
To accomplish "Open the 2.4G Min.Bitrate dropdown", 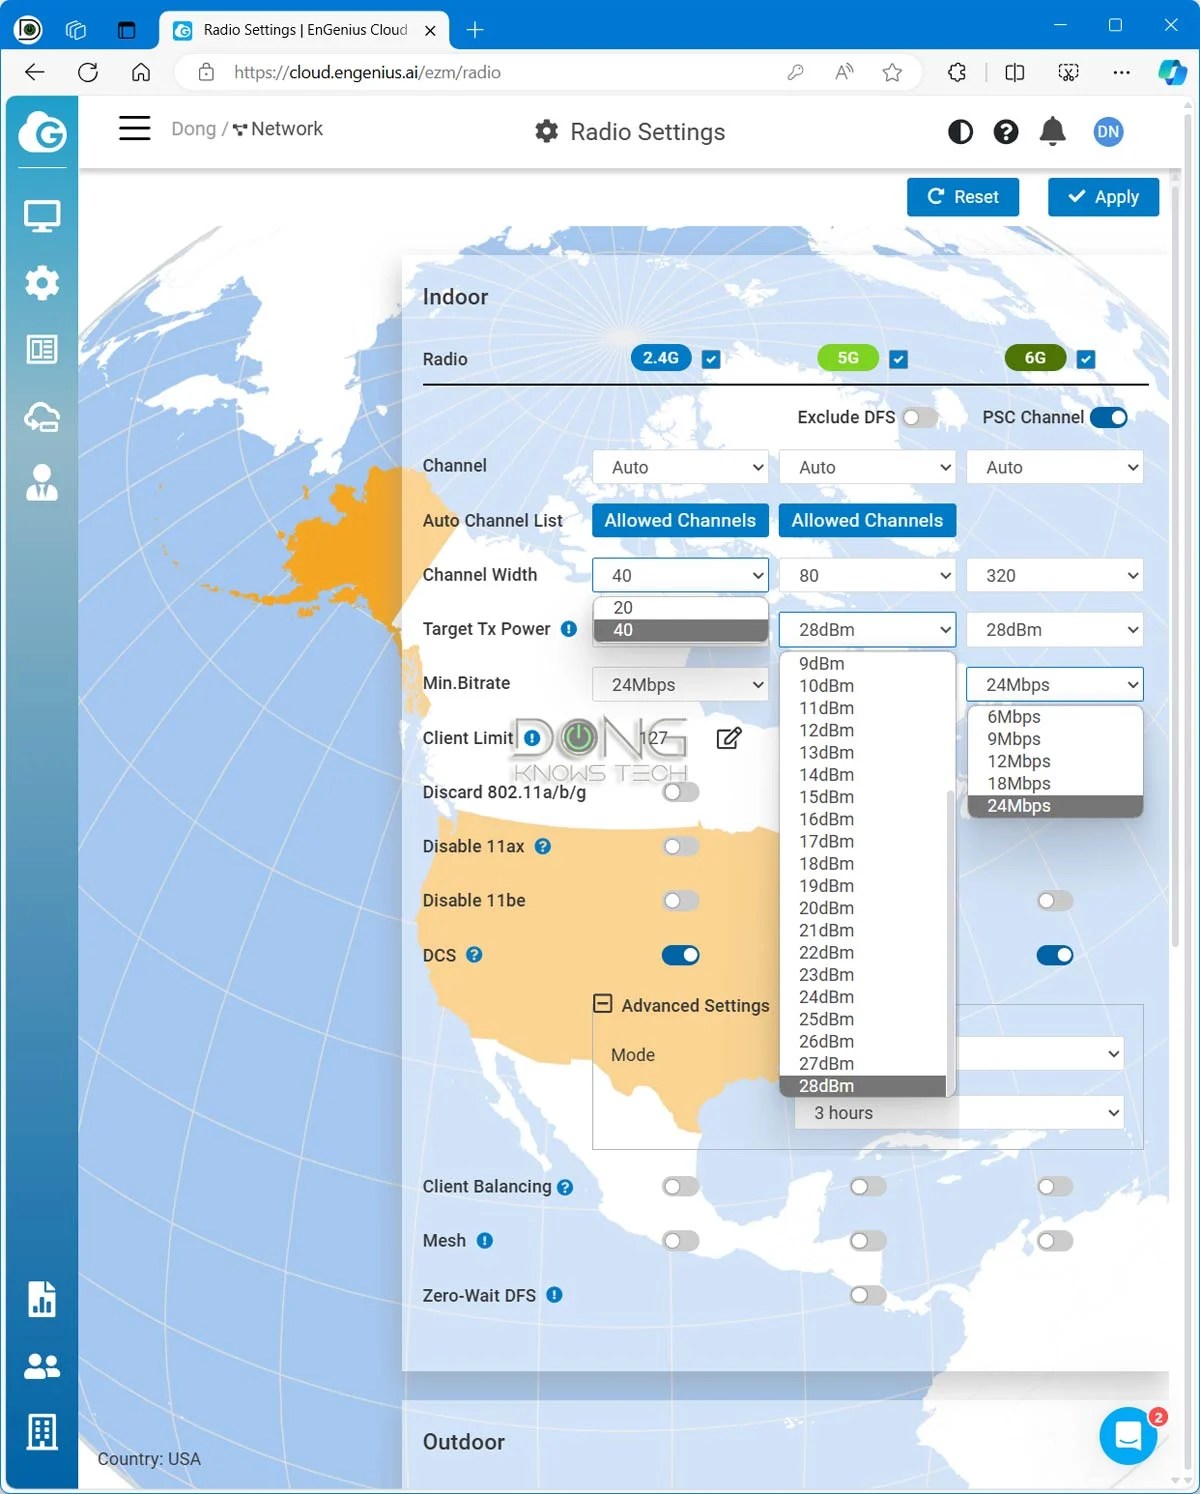I will click(681, 684).
